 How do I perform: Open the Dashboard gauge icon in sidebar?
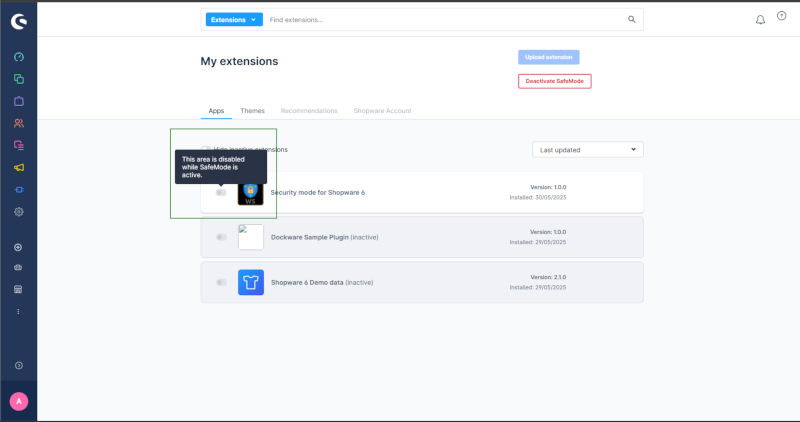19,57
